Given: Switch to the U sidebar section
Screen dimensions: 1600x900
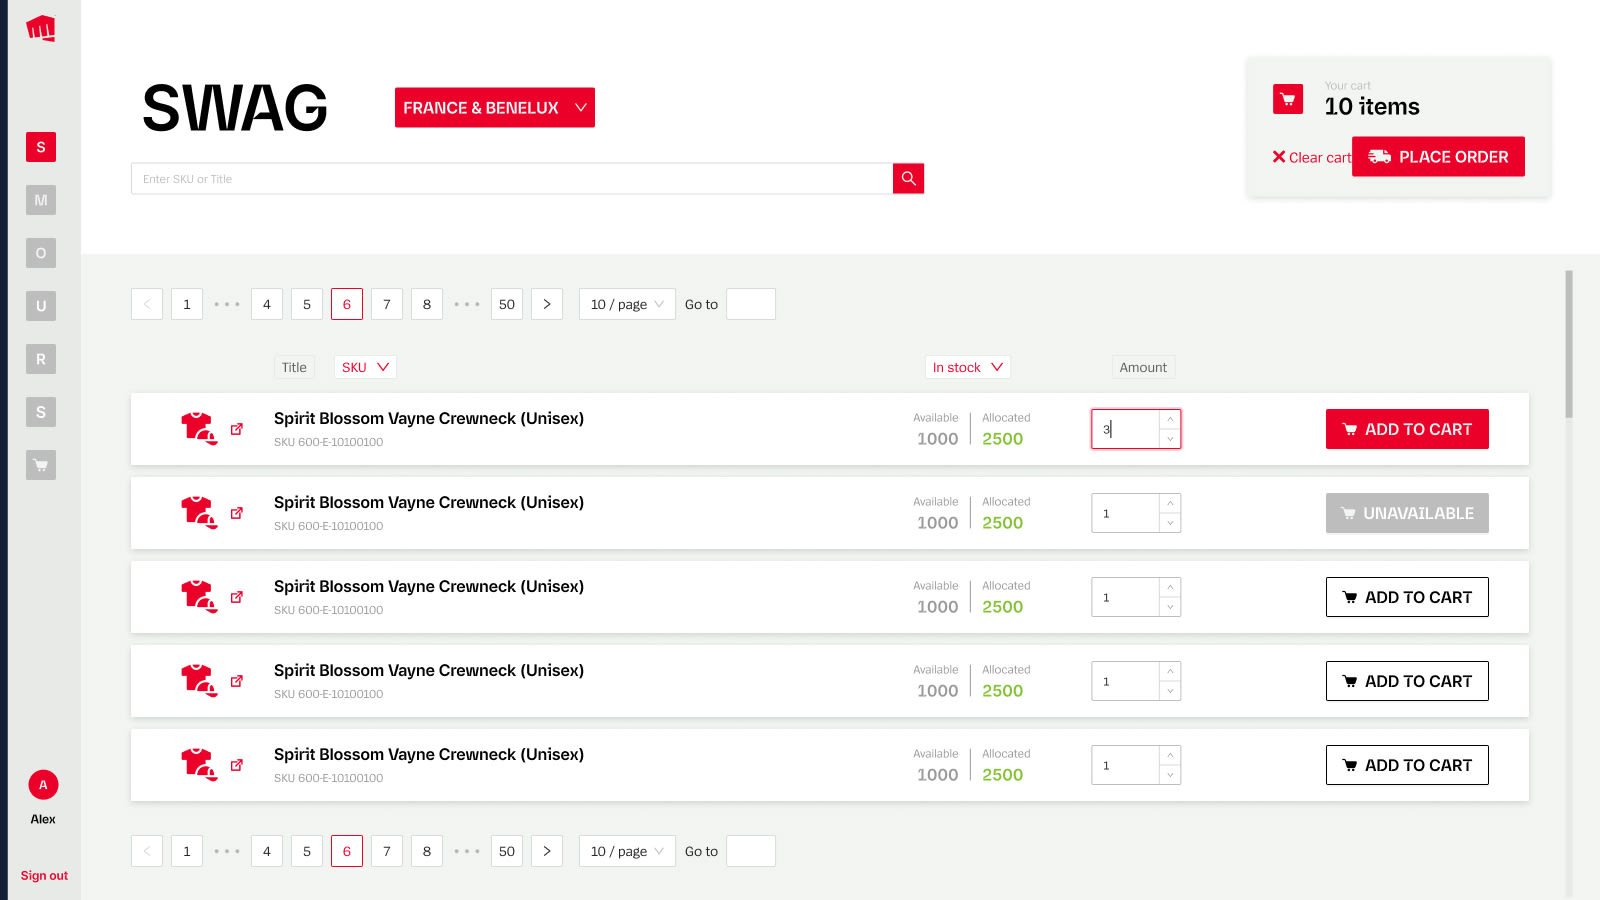Looking at the screenshot, I should 41,306.
